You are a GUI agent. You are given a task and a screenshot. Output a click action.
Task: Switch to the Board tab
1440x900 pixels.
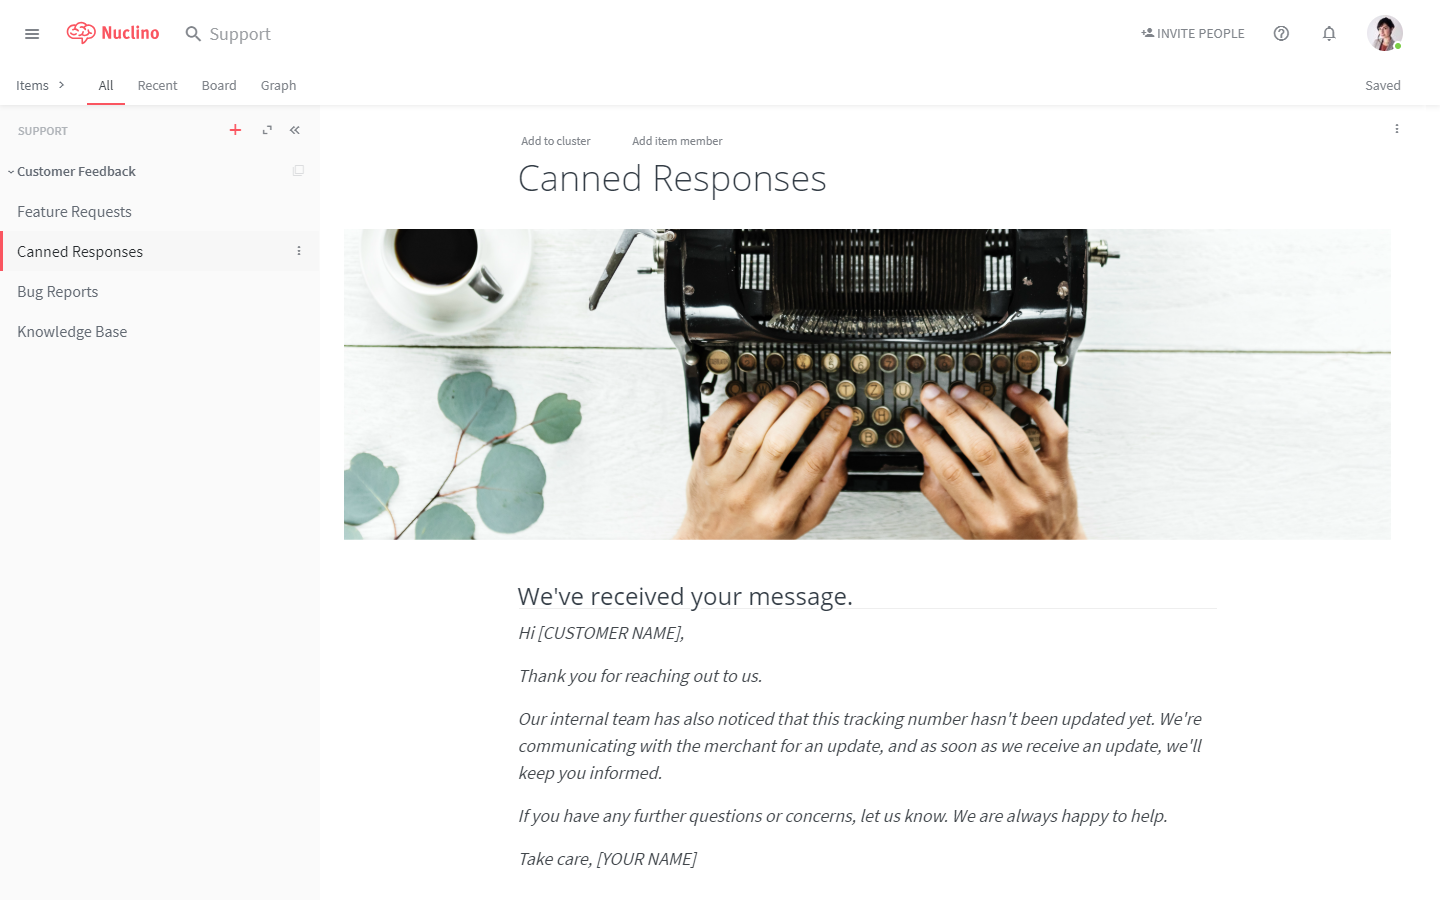[219, 85]
